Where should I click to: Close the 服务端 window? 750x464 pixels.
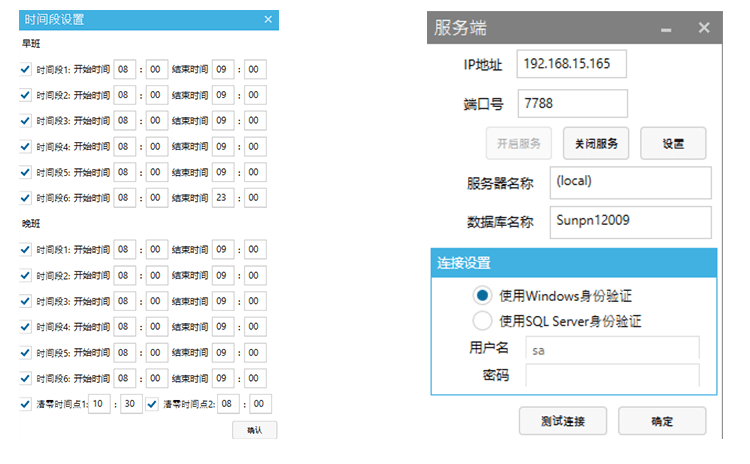tap(704, 28)
